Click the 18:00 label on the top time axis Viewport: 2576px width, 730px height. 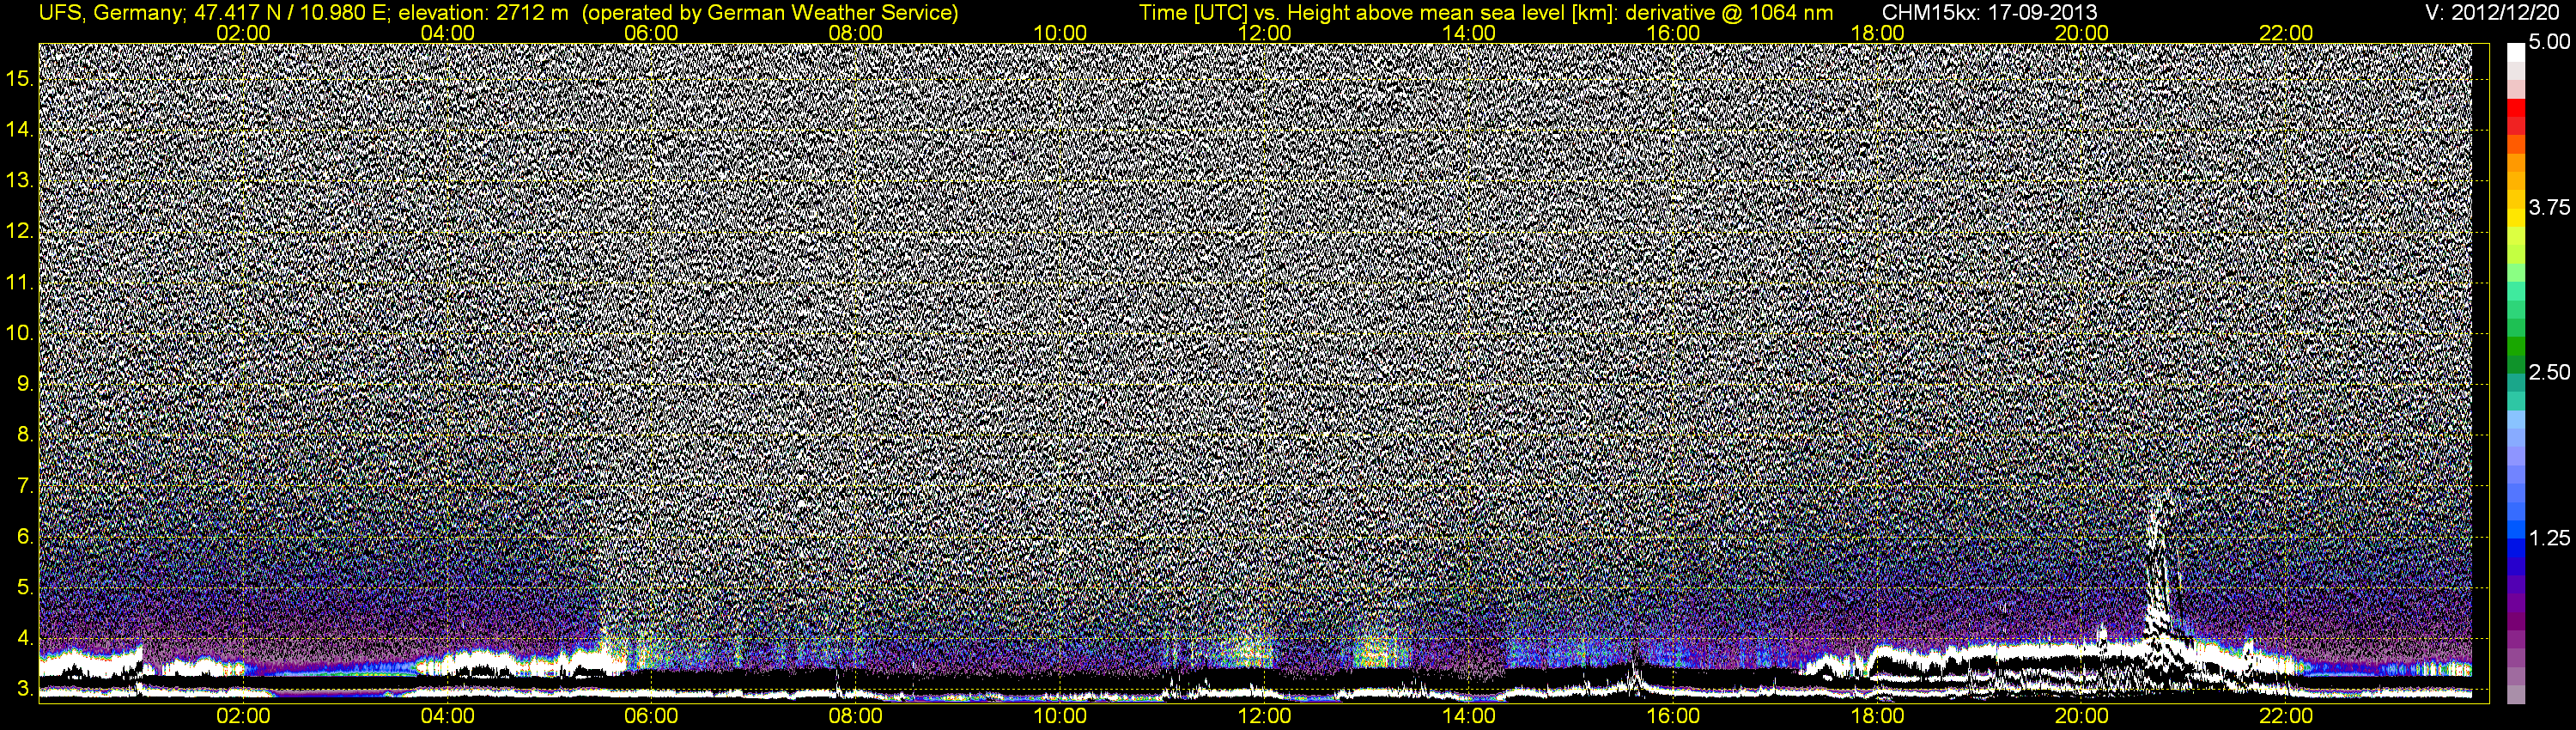(x=1877, y=33)
